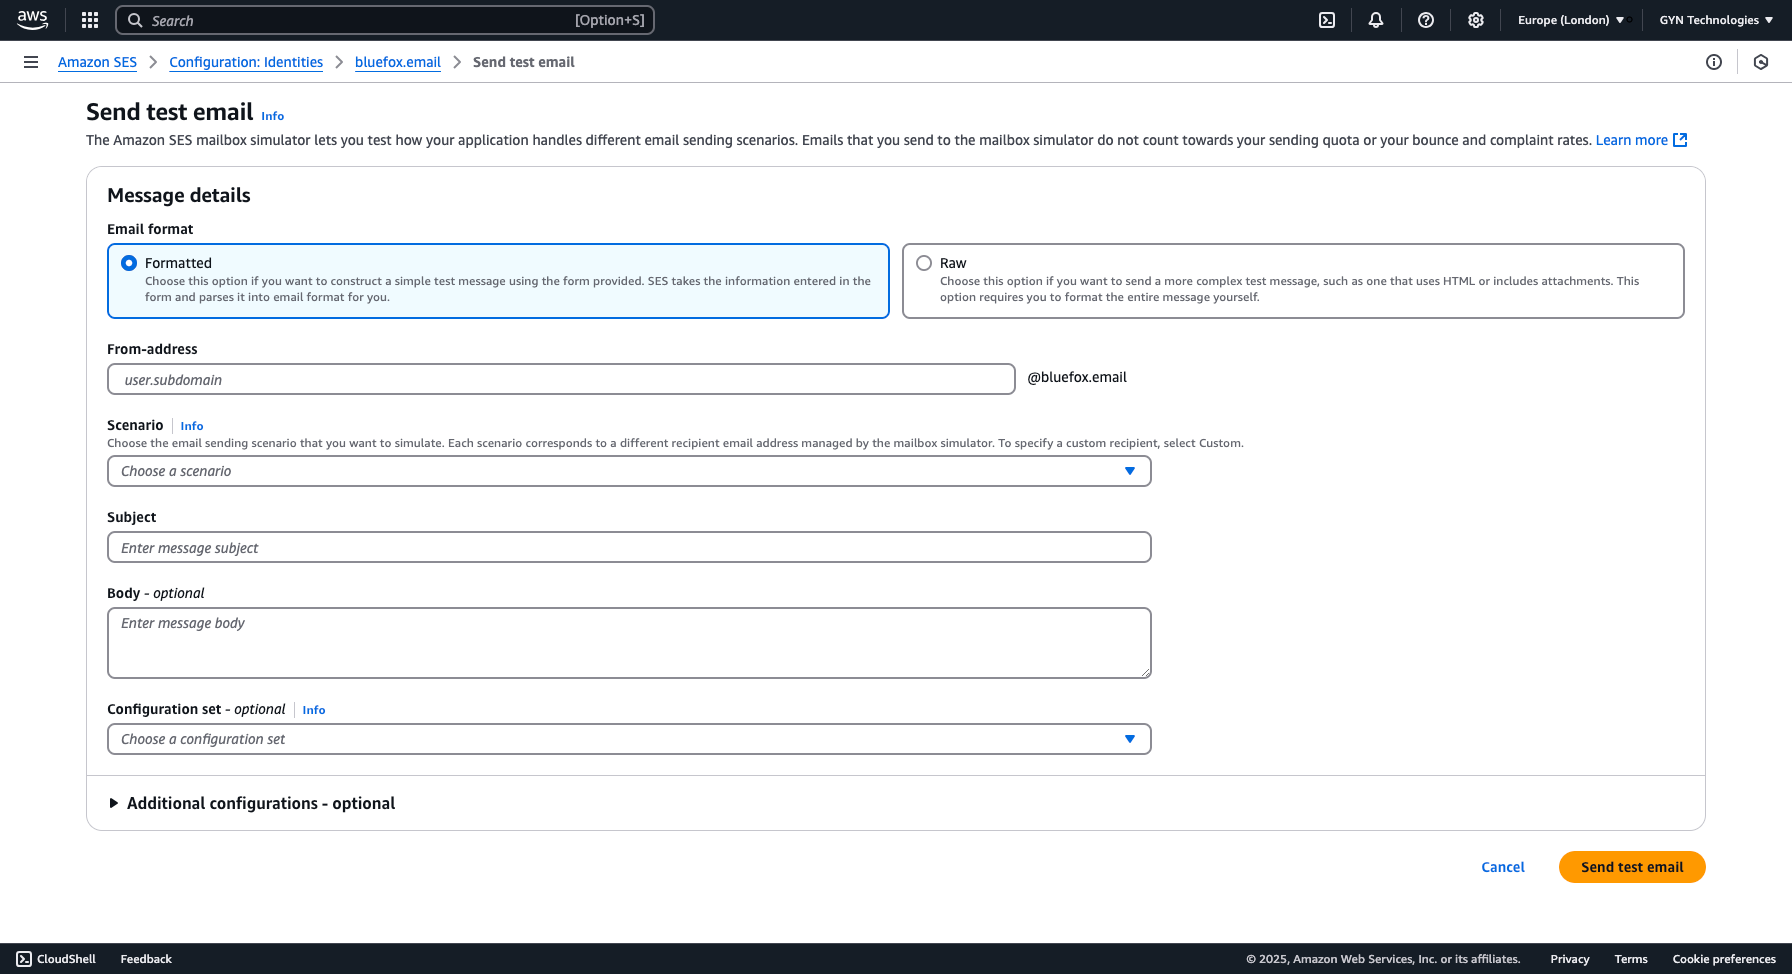Screen dimensions: 1792x974
Task: Open the notifications bell
Action: tap(1376, 20)
